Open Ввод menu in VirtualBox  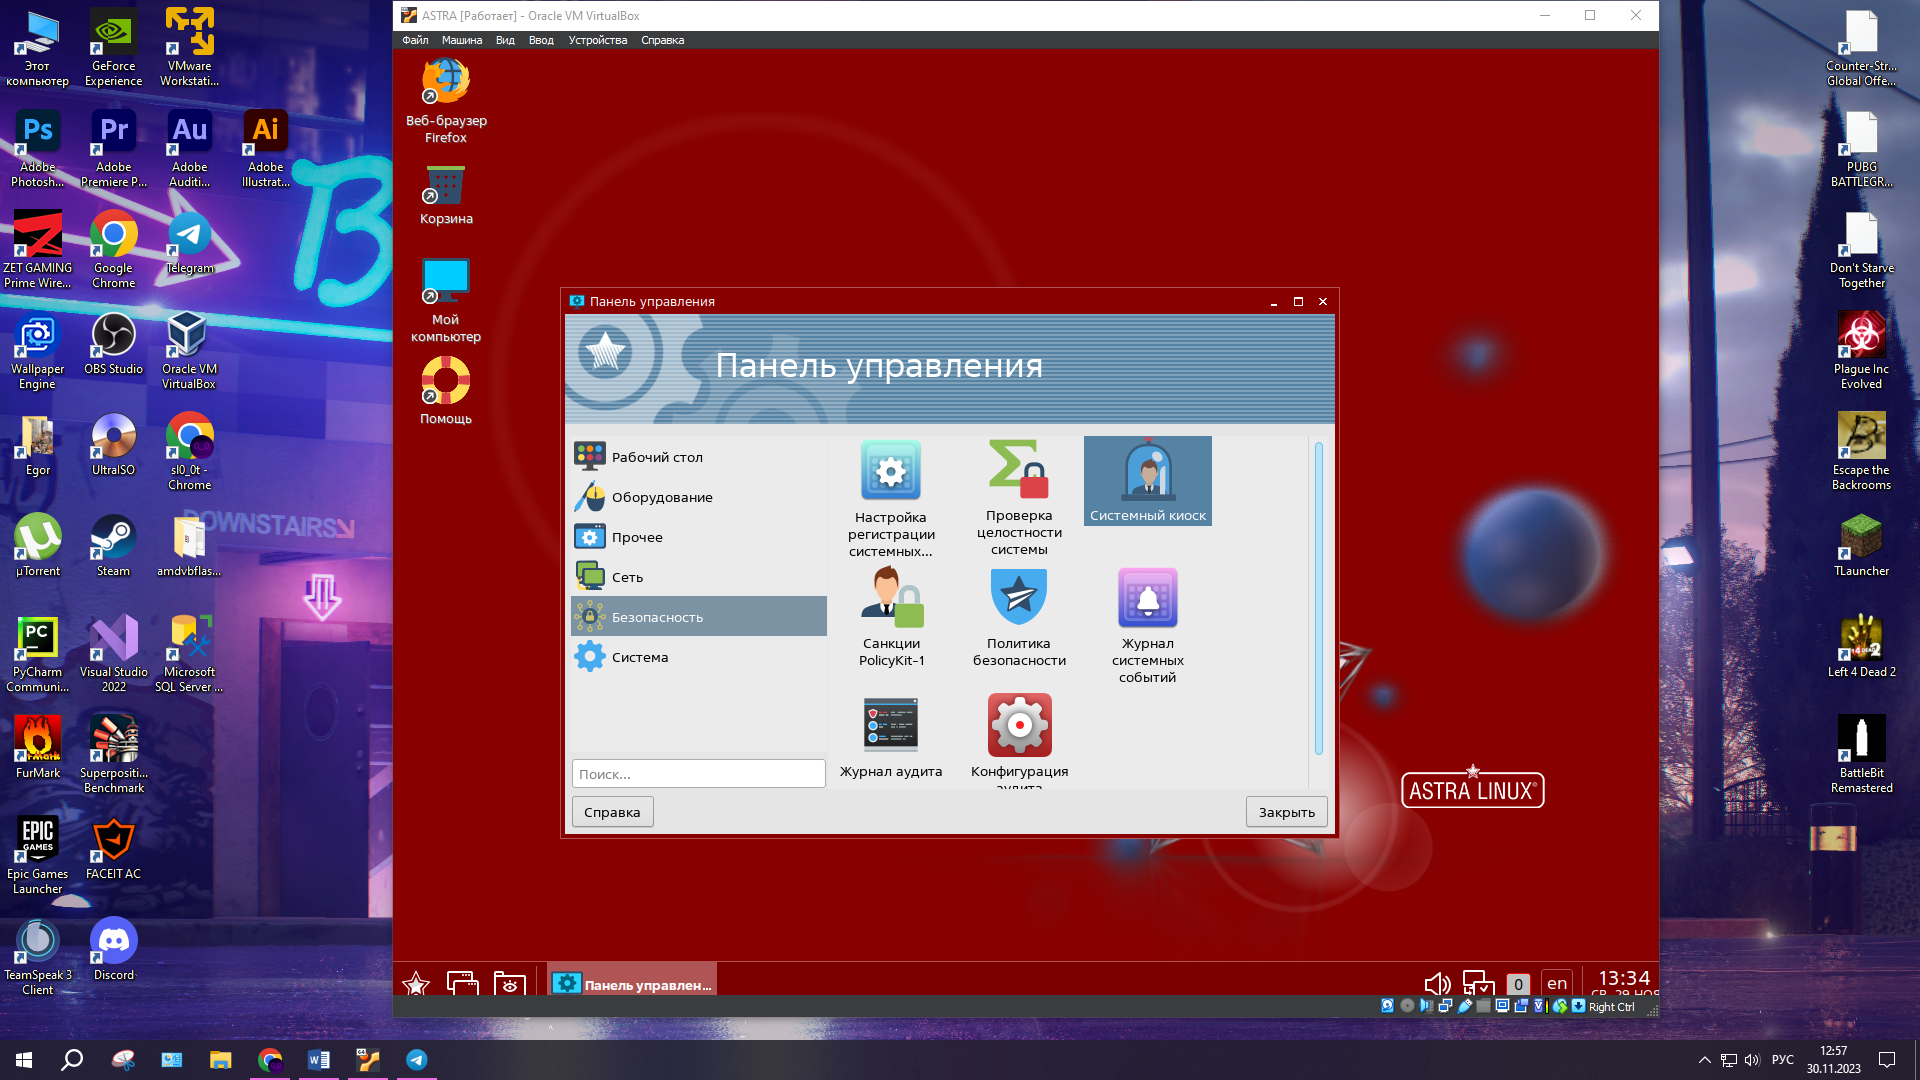(541, 40)
